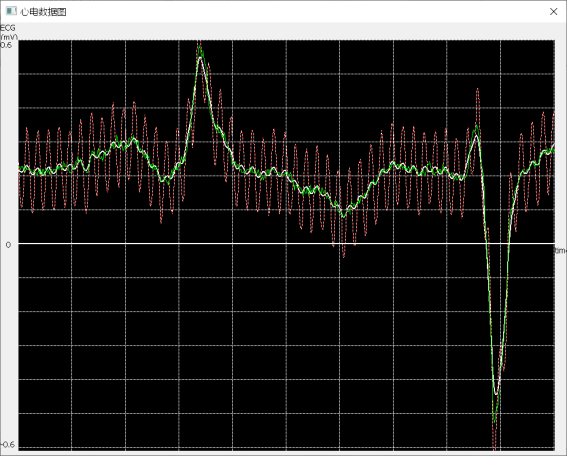Click the red dotted trough crossing below zero line
Screen dimensions: 567x457
coord(344,255)
